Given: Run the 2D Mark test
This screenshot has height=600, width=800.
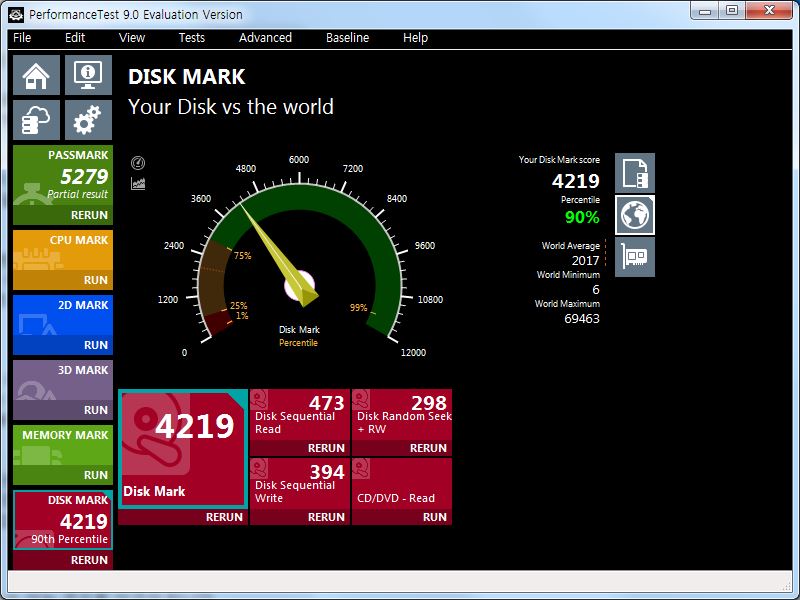Looking at the screenshot, I should [x=96, y=345].
